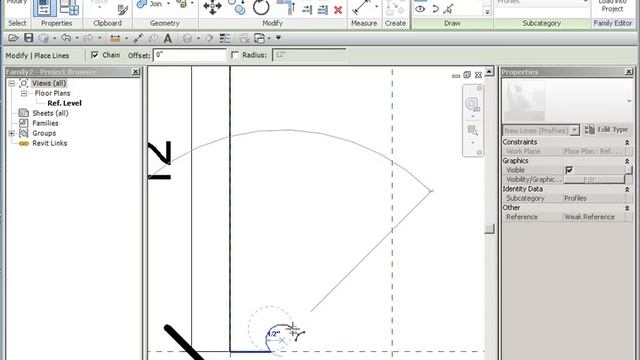The width and height of the screenshot is (640, 360).
Task: Select Sheets (all) in Project Browser
Action: tap(50, 113)
